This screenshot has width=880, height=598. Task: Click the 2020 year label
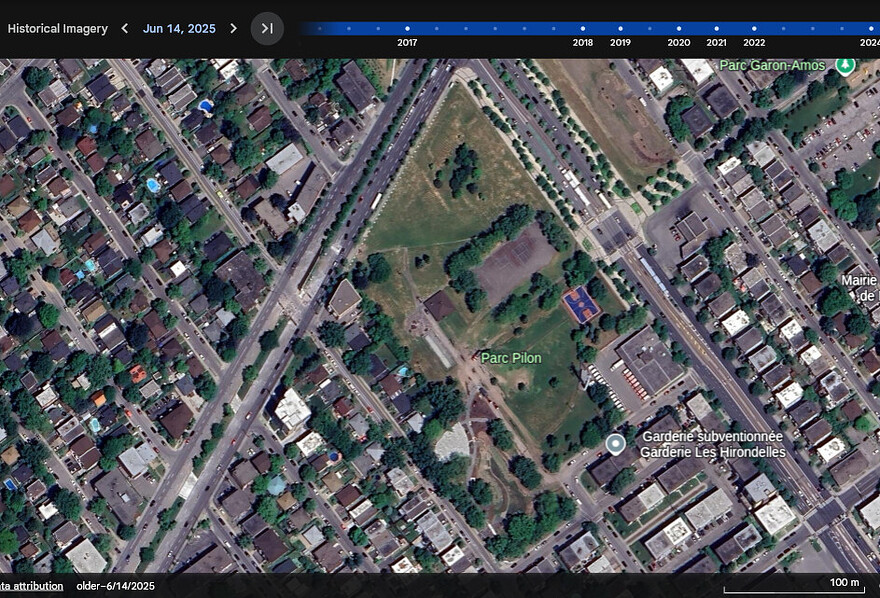coord(679,43)
